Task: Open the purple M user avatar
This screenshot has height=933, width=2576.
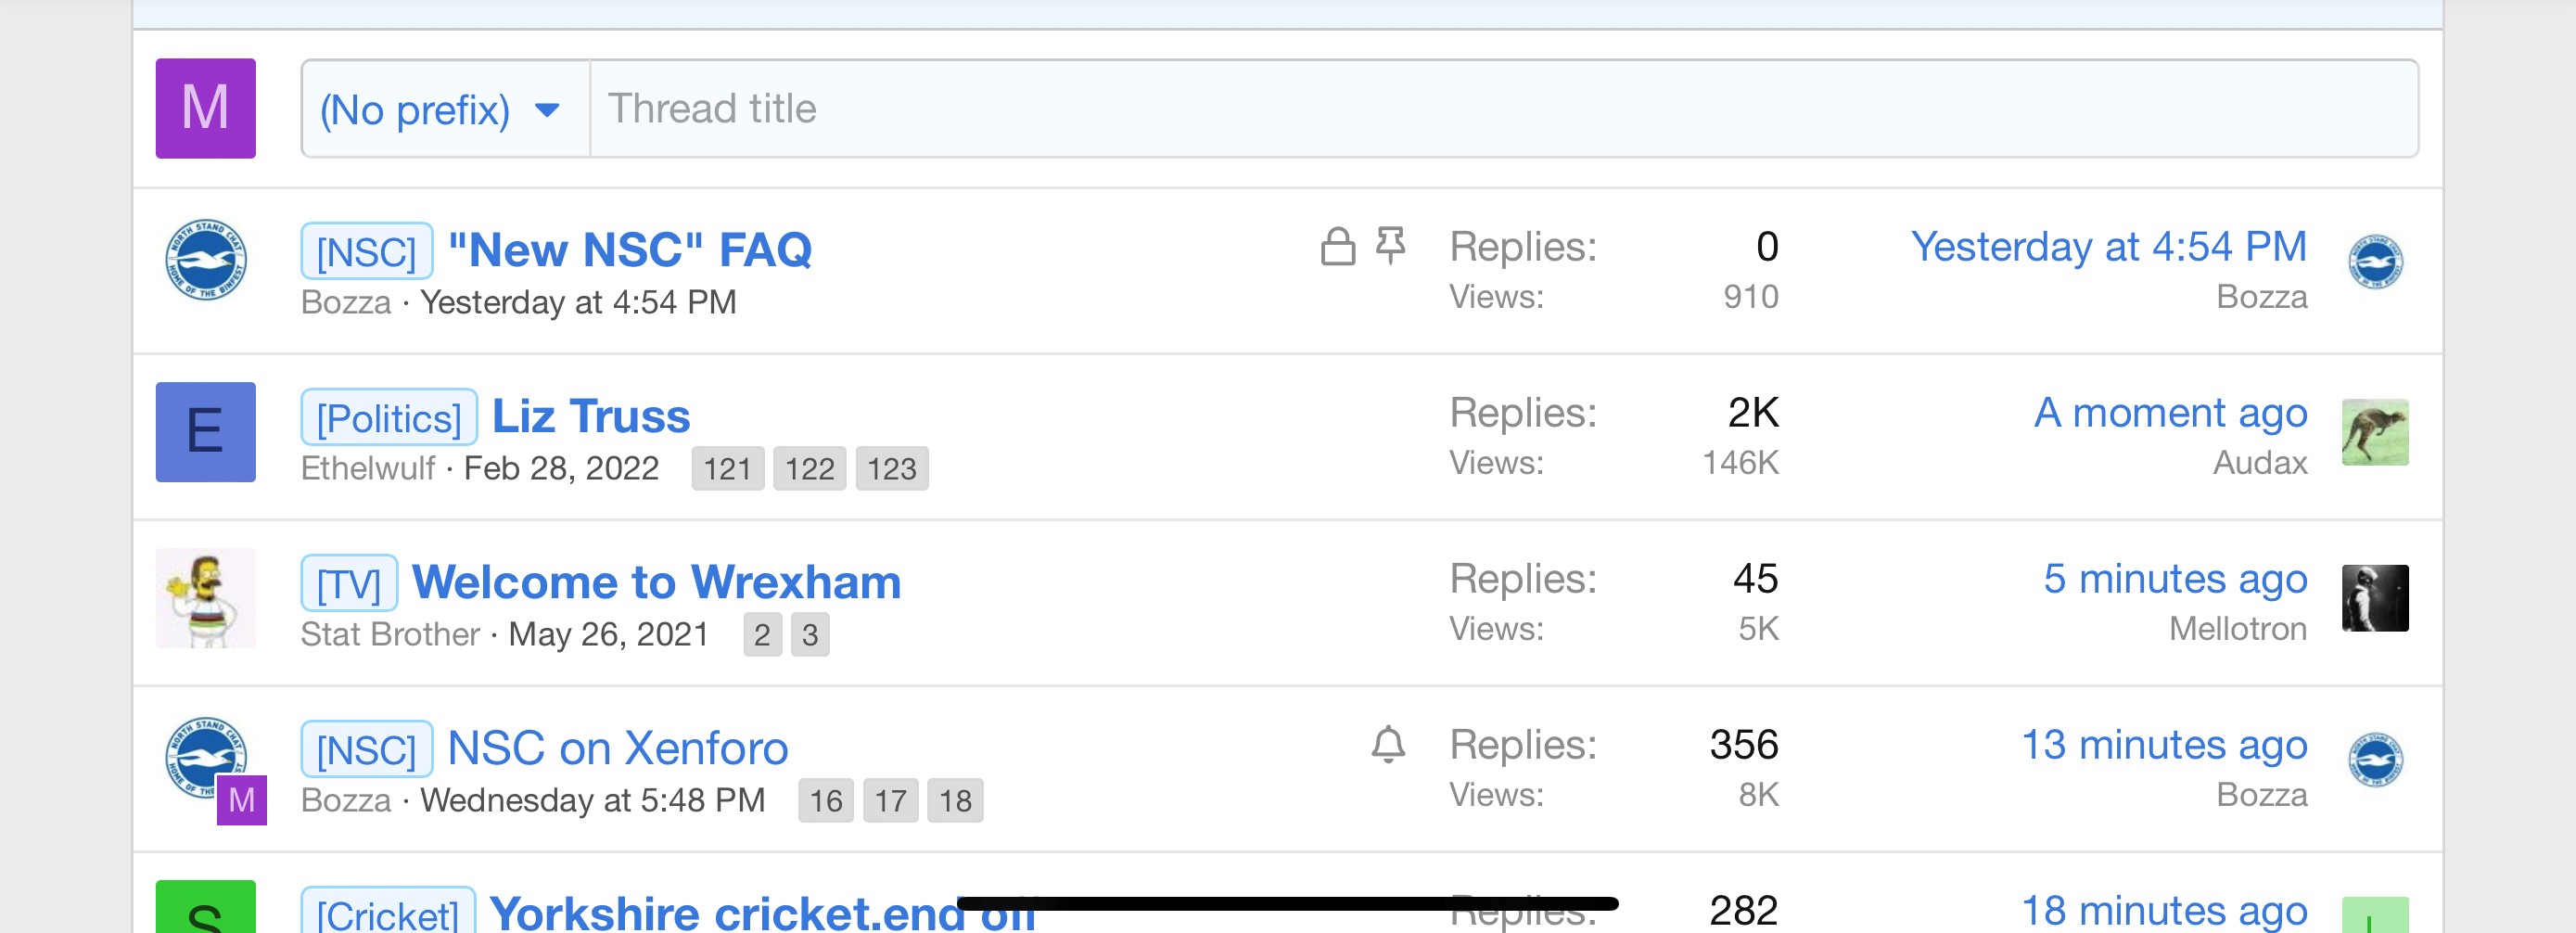Action: pos(205,108)
